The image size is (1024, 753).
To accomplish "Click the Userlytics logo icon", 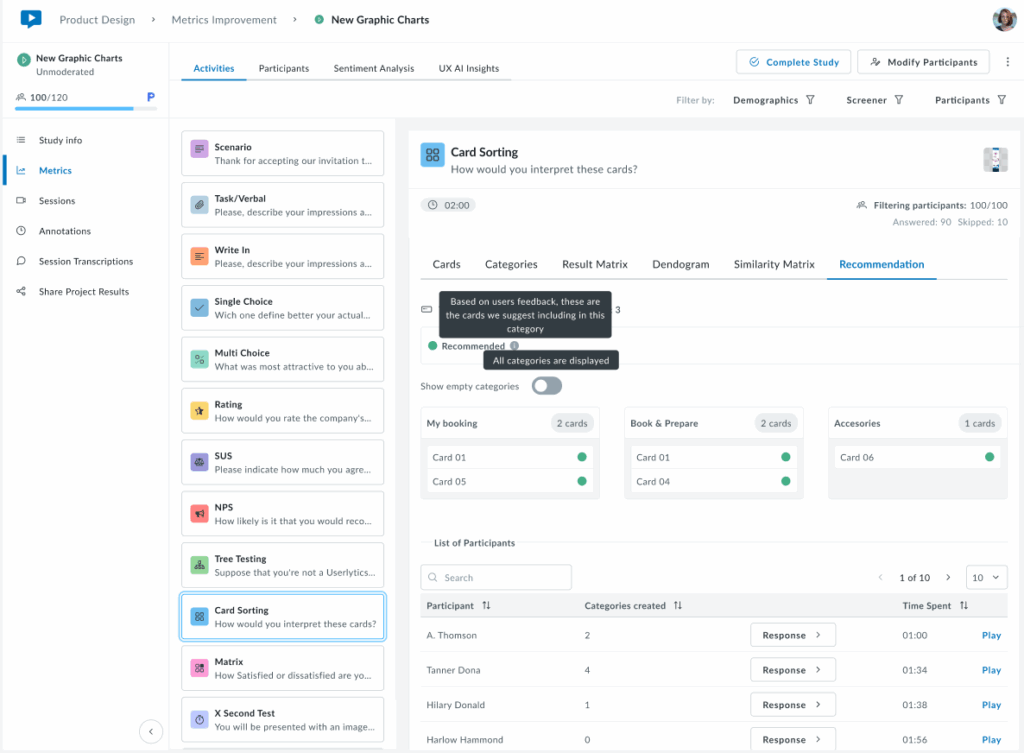I will pyautogui.click(x=31, y=19).
